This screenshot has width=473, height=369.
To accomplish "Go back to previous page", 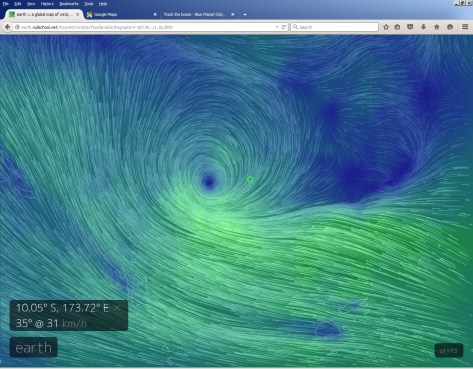I will [7, 27].
